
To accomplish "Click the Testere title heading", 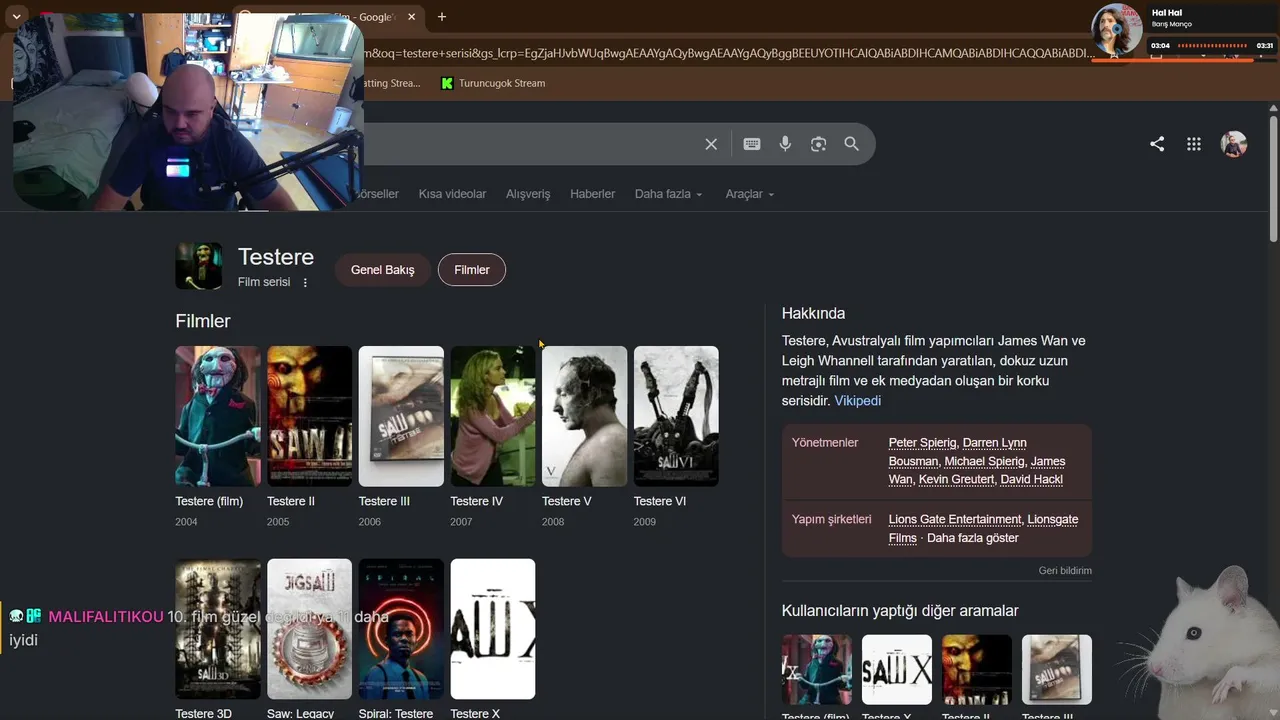I will 276,257.
